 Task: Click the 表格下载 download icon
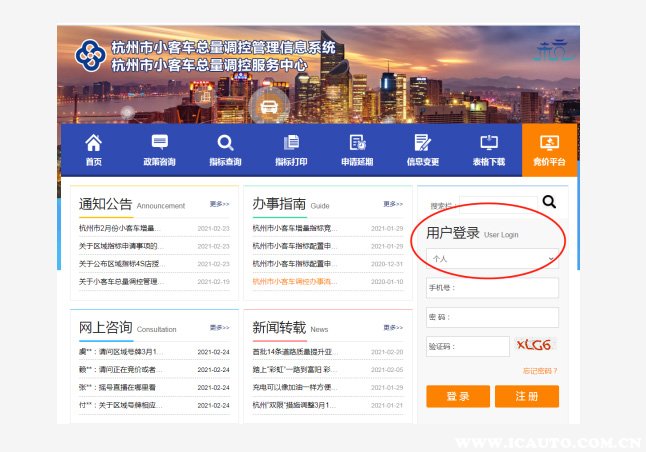click(x=489, y=143)
